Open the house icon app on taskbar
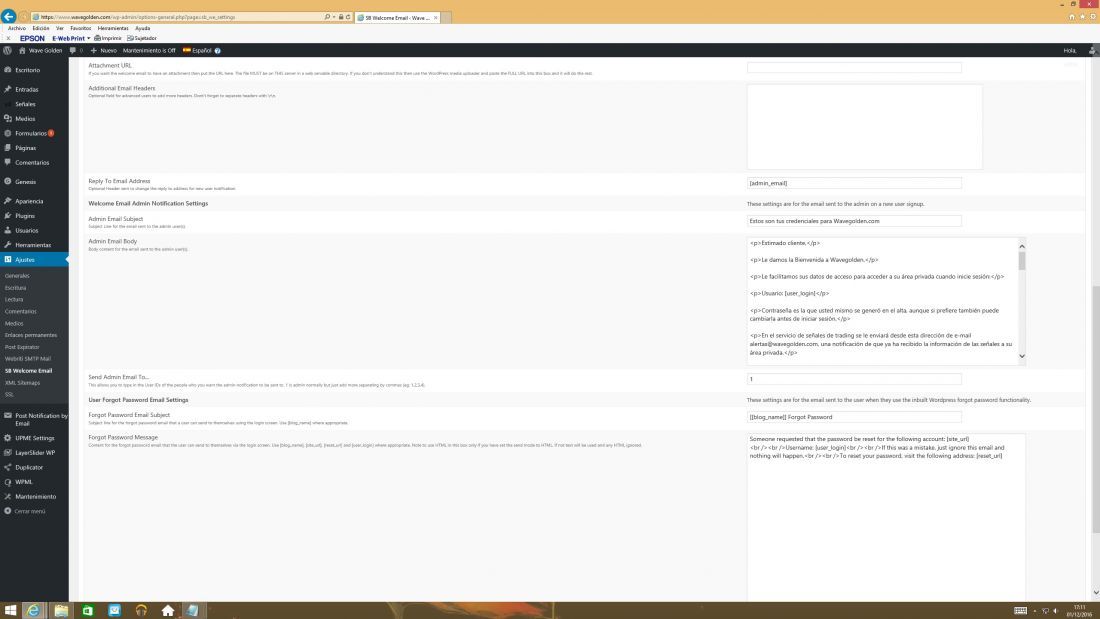Viewport: 1100px width, 619px height. [168, 611]
